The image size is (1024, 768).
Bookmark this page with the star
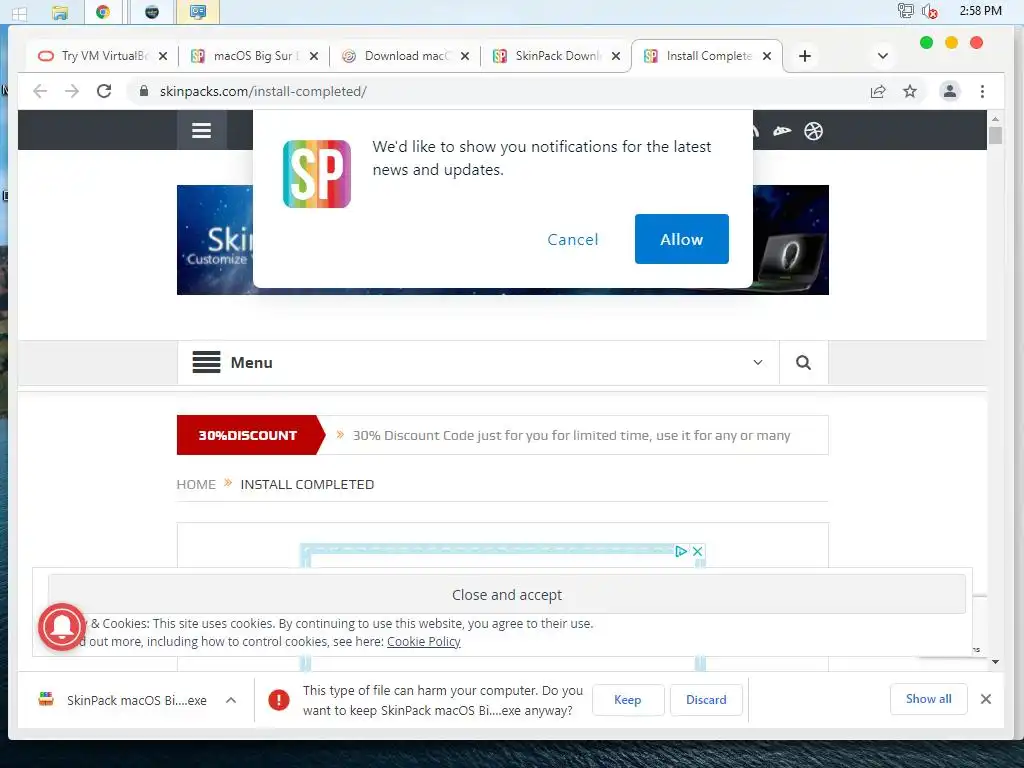910,91
